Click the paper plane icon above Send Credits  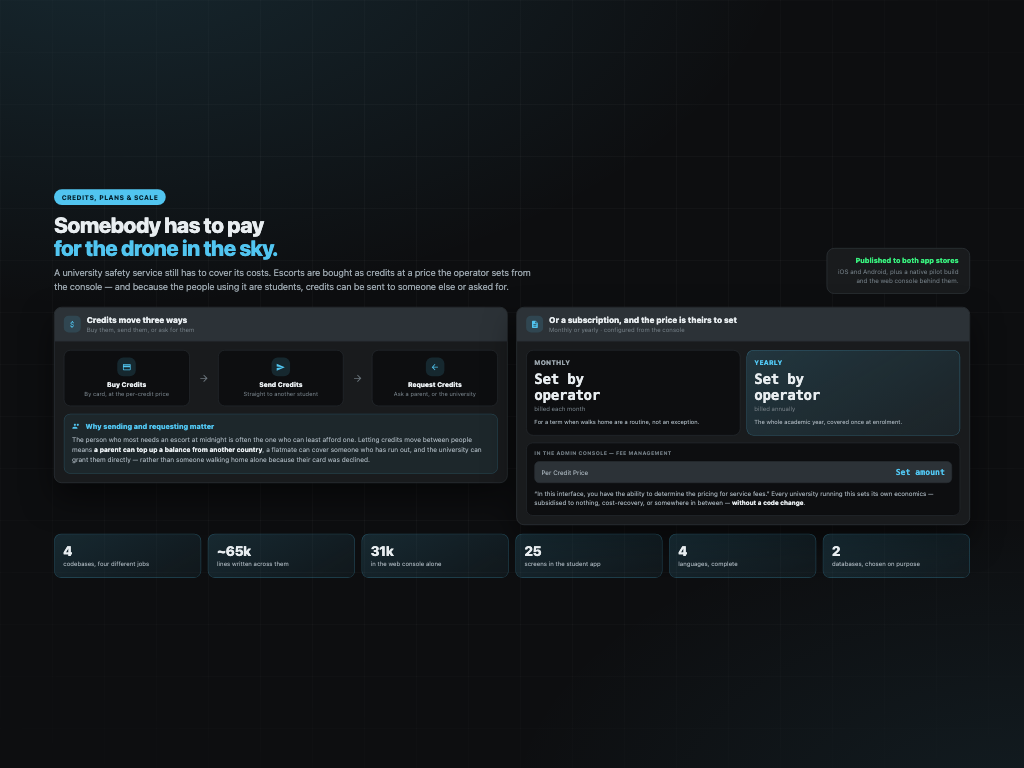(x=280, y=367)
